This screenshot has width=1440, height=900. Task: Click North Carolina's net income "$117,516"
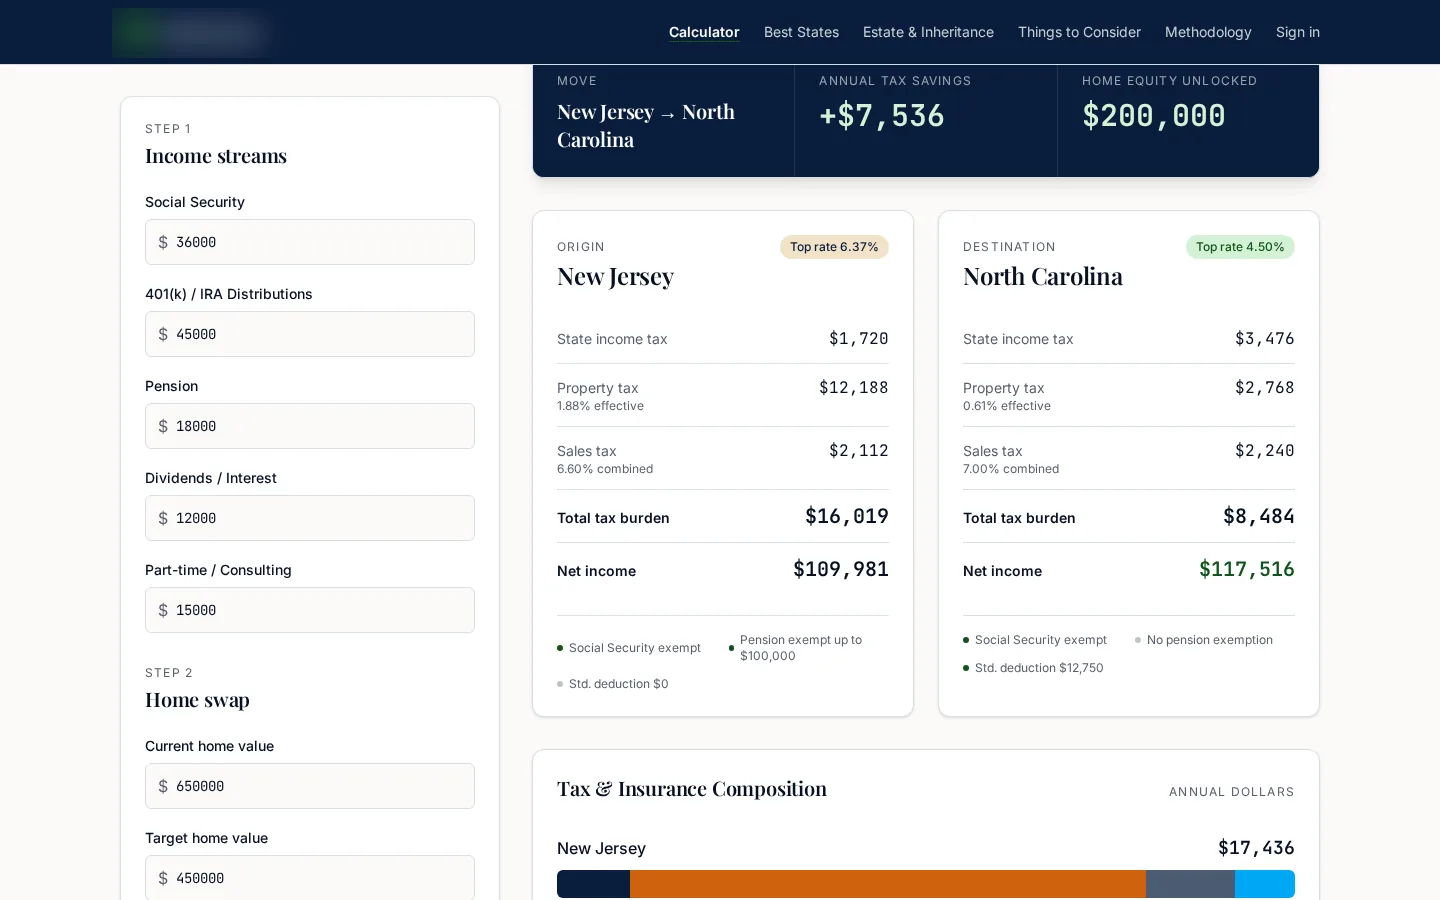[1247, 569]
